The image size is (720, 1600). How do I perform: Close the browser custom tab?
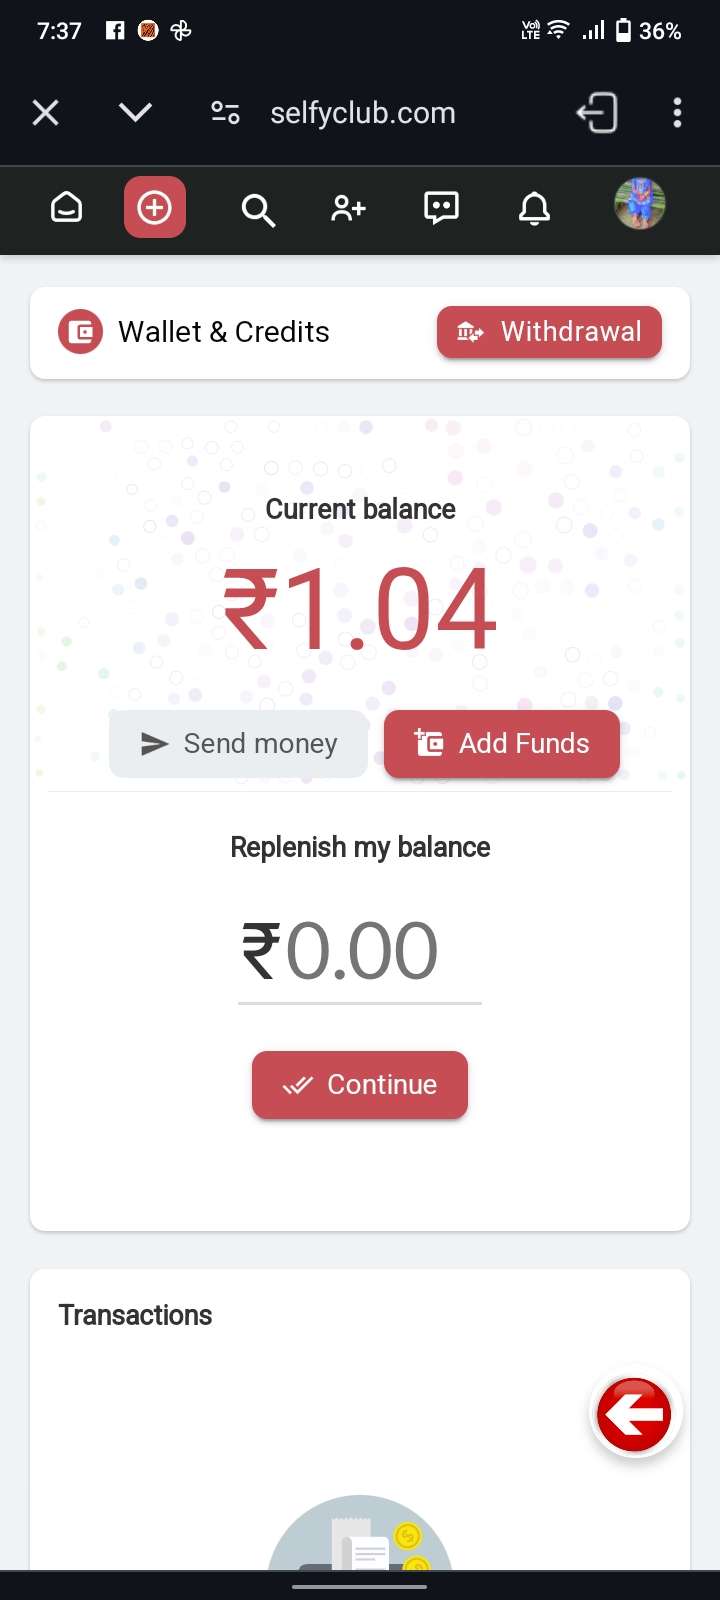45,113
